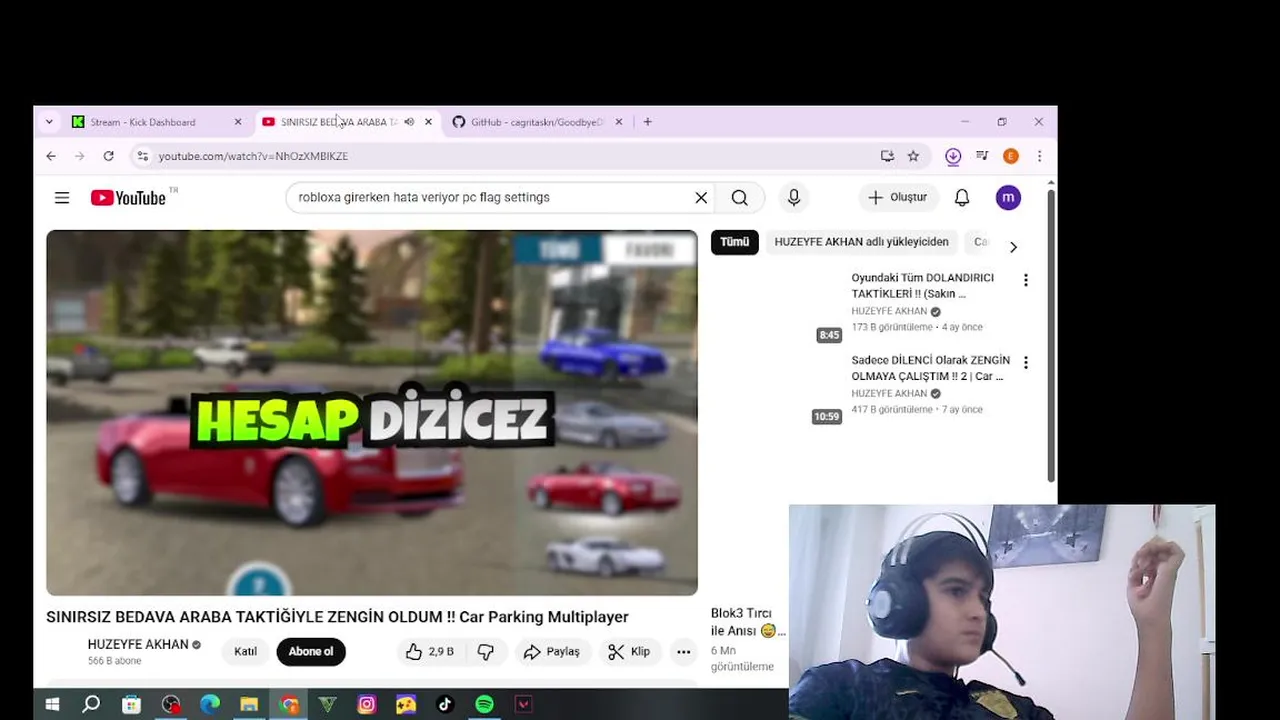Screen dimensions: 1280x720
Task: Install app icon in the address bar
Action: pyautogui.click(x=887, y=156)
